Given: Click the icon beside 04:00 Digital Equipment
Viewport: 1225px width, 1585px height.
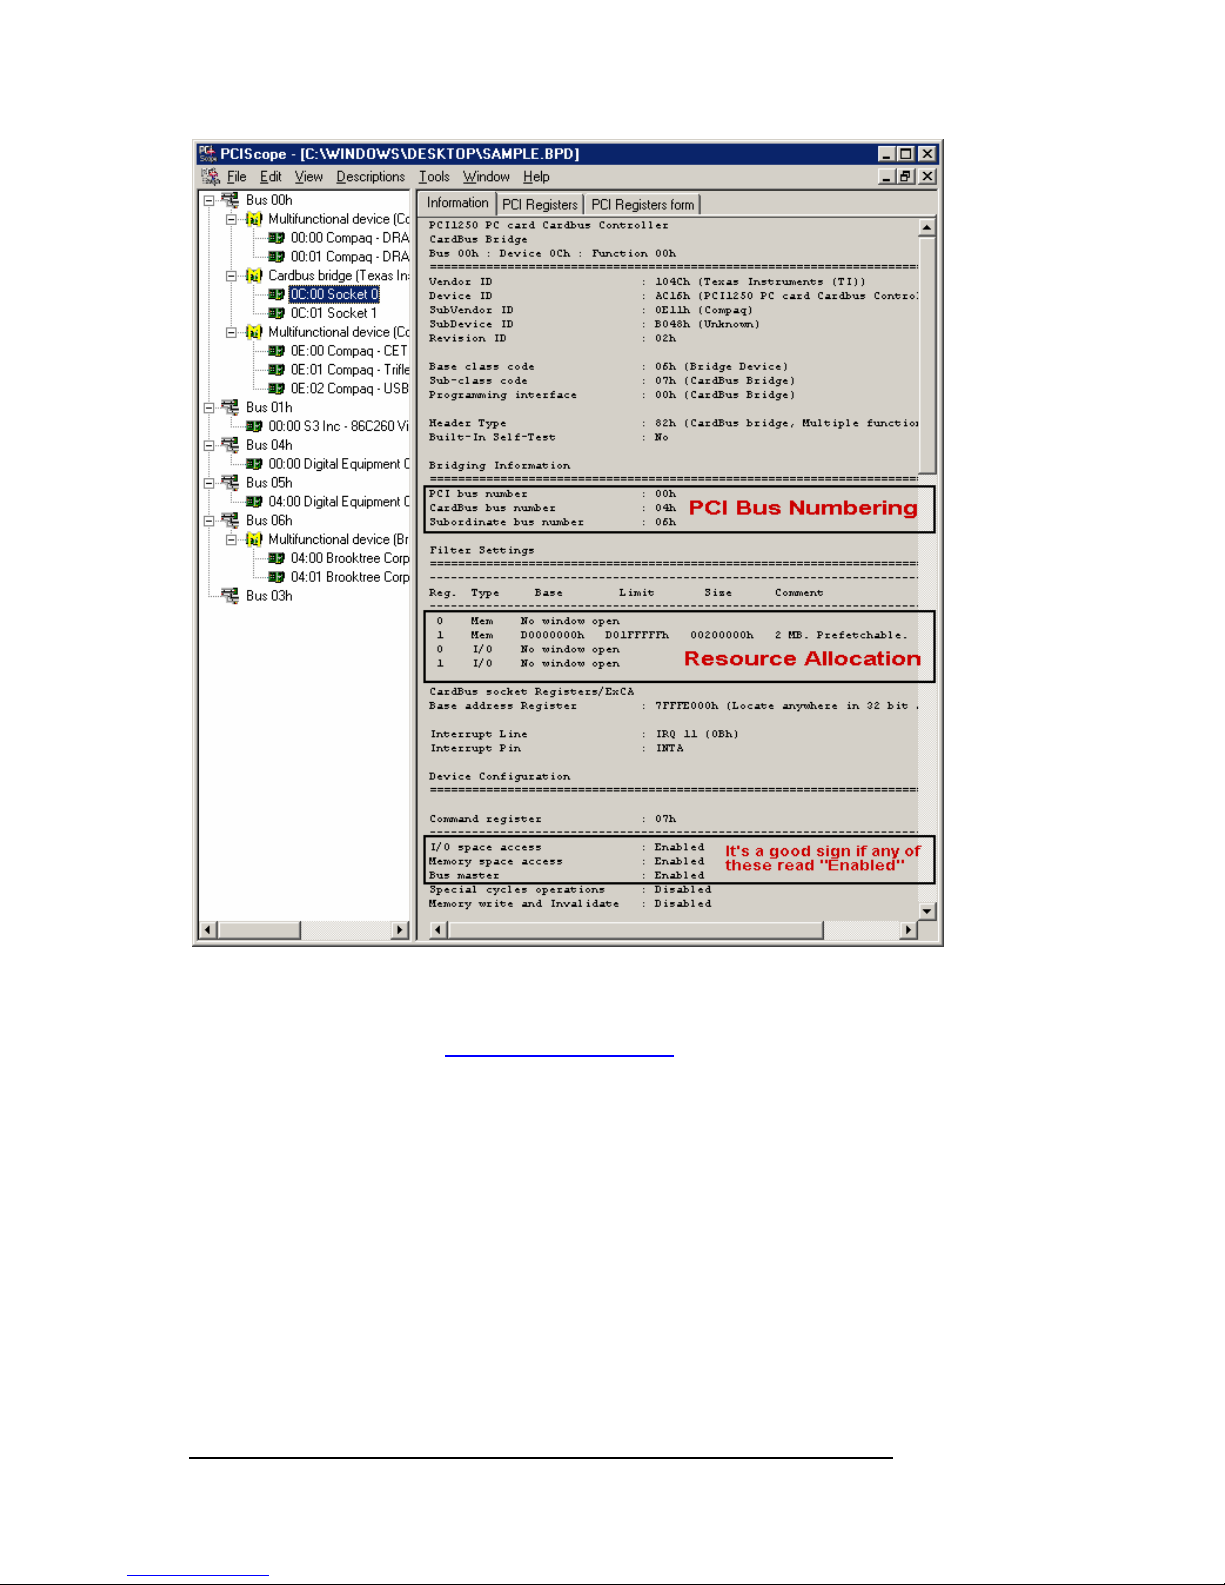Looking at the screenshot, I should pos(254,502).
